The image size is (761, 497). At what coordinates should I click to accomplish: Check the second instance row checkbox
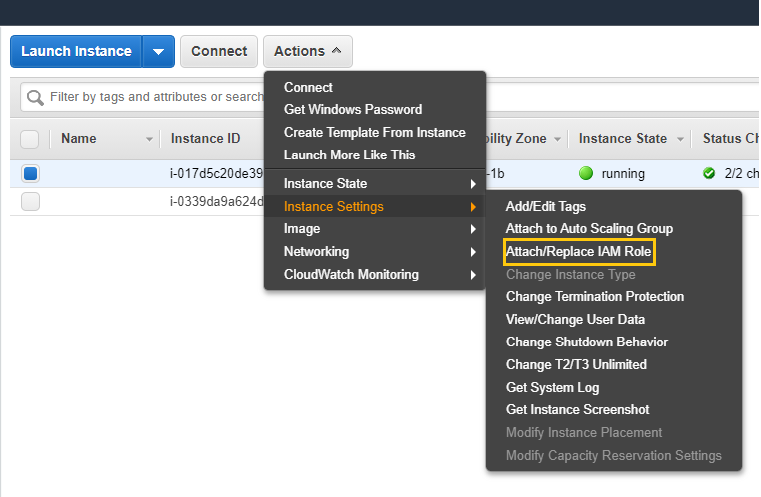30,202
